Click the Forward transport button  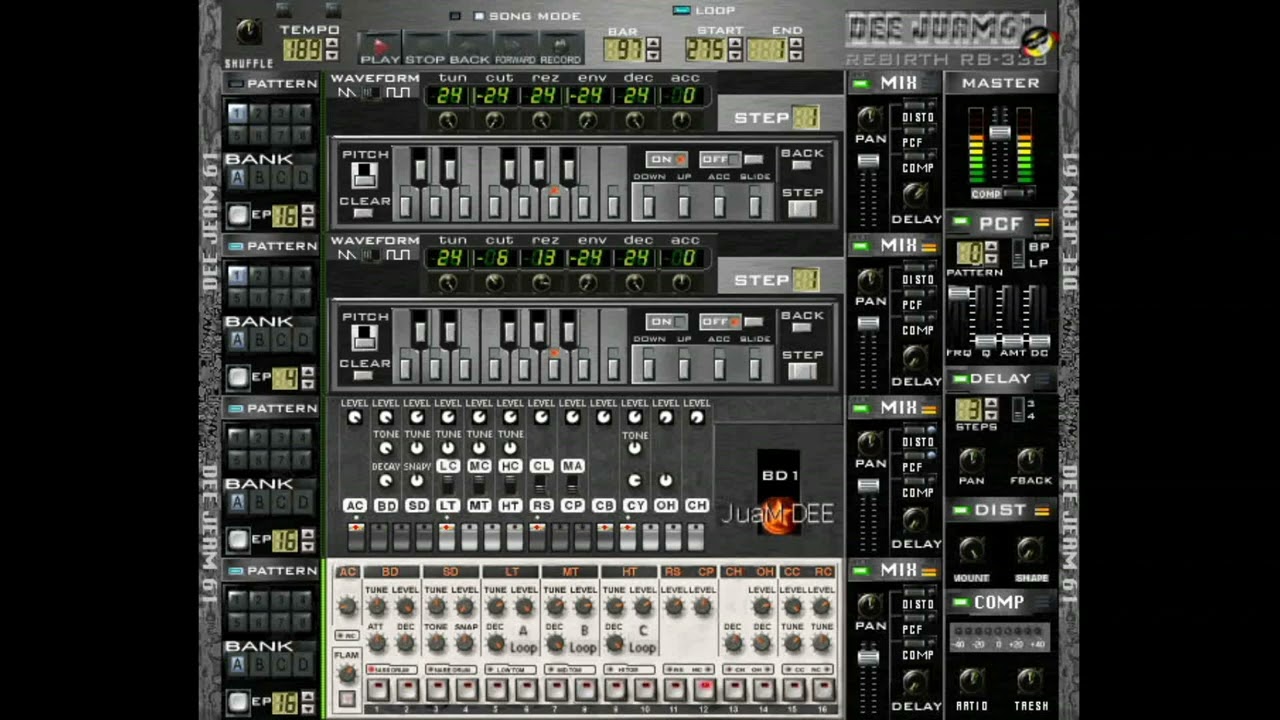click(516, 45)
